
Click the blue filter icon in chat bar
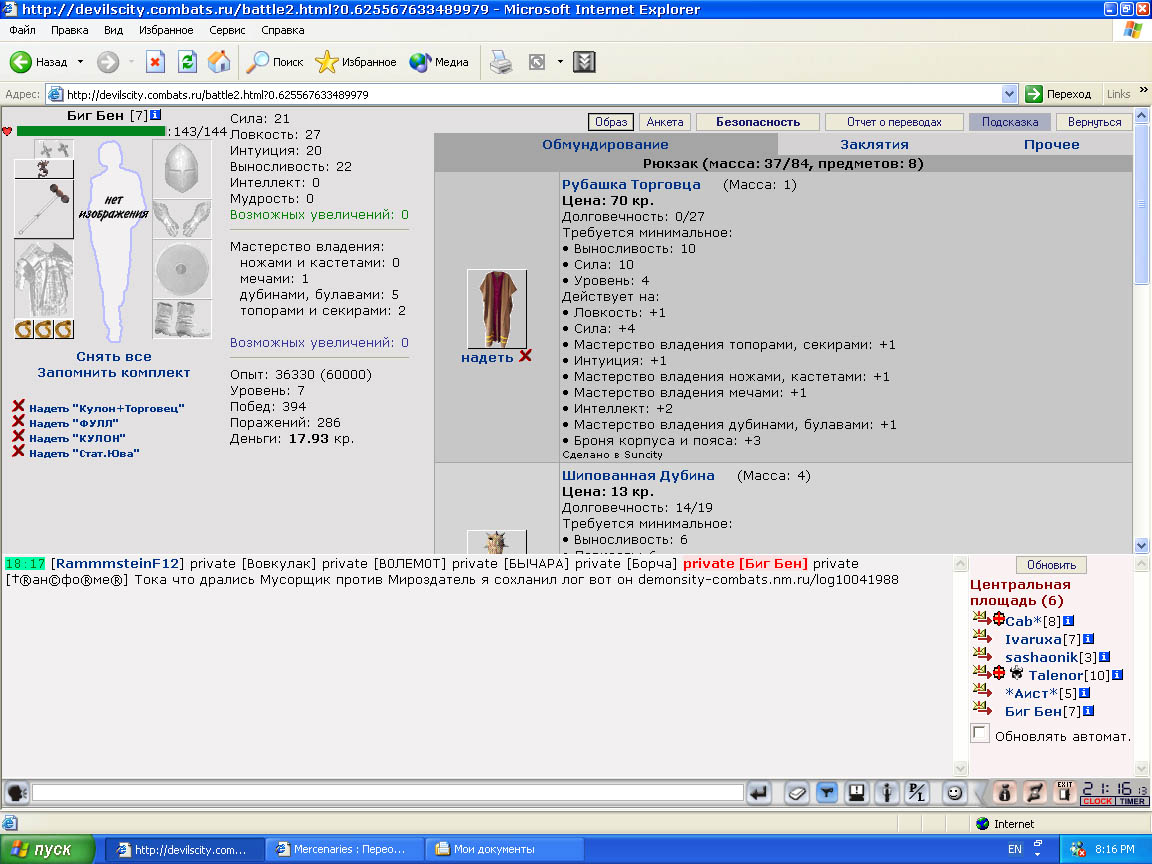827,793
